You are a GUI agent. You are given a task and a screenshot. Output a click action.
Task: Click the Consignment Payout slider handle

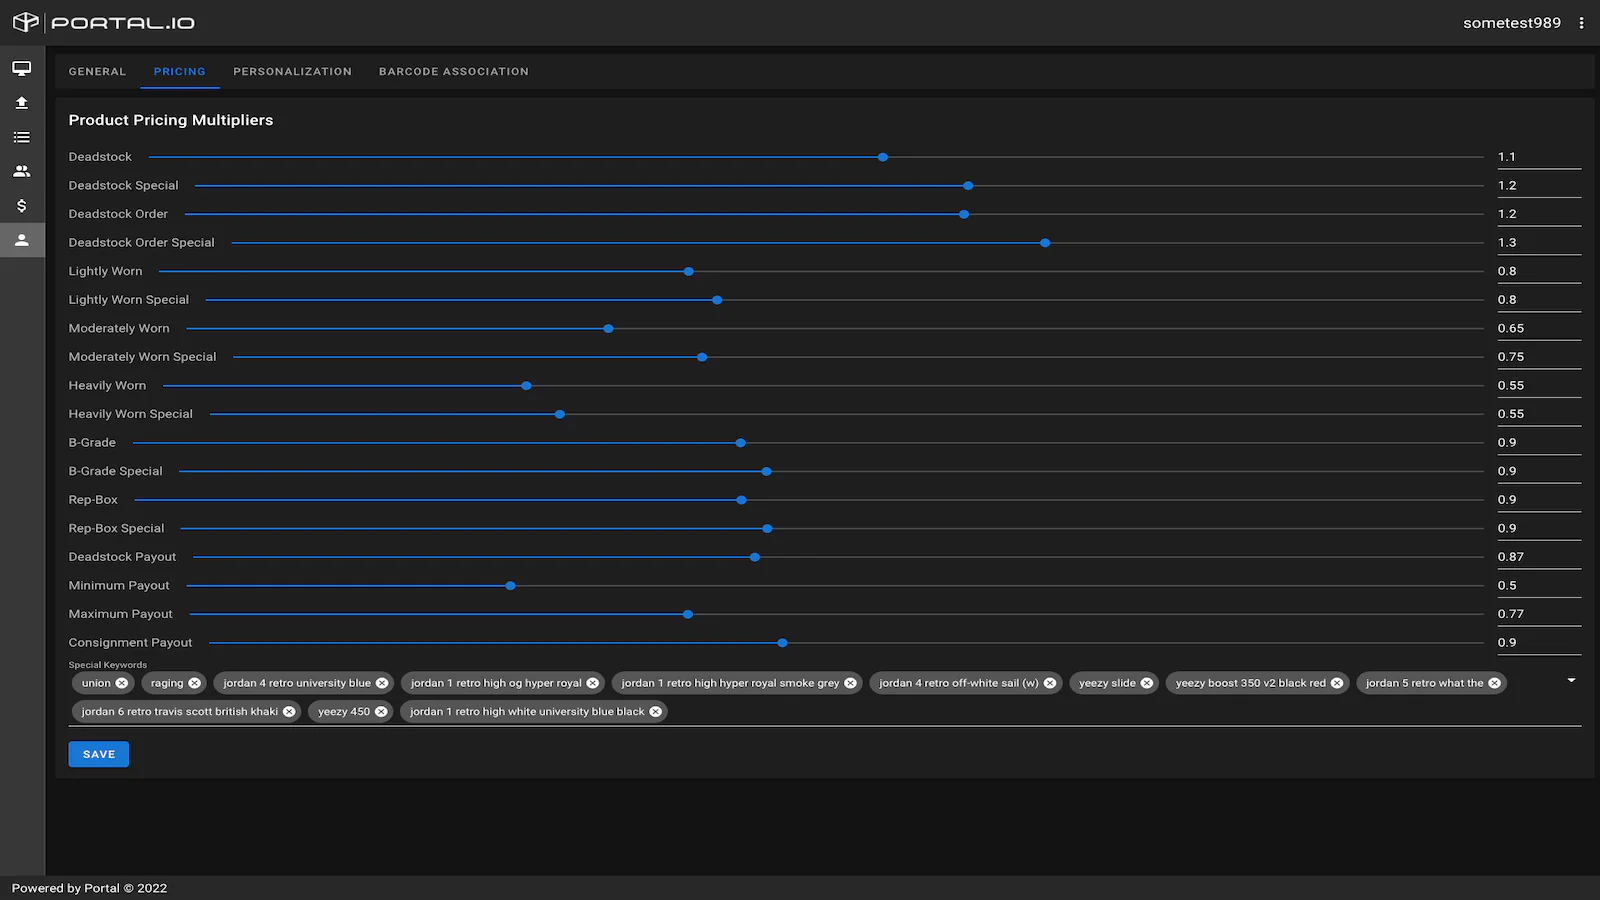click(782, 643)
